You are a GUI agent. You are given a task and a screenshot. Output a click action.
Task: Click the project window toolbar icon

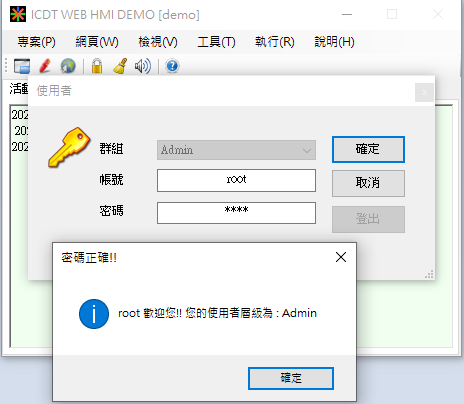pos(22,66)
